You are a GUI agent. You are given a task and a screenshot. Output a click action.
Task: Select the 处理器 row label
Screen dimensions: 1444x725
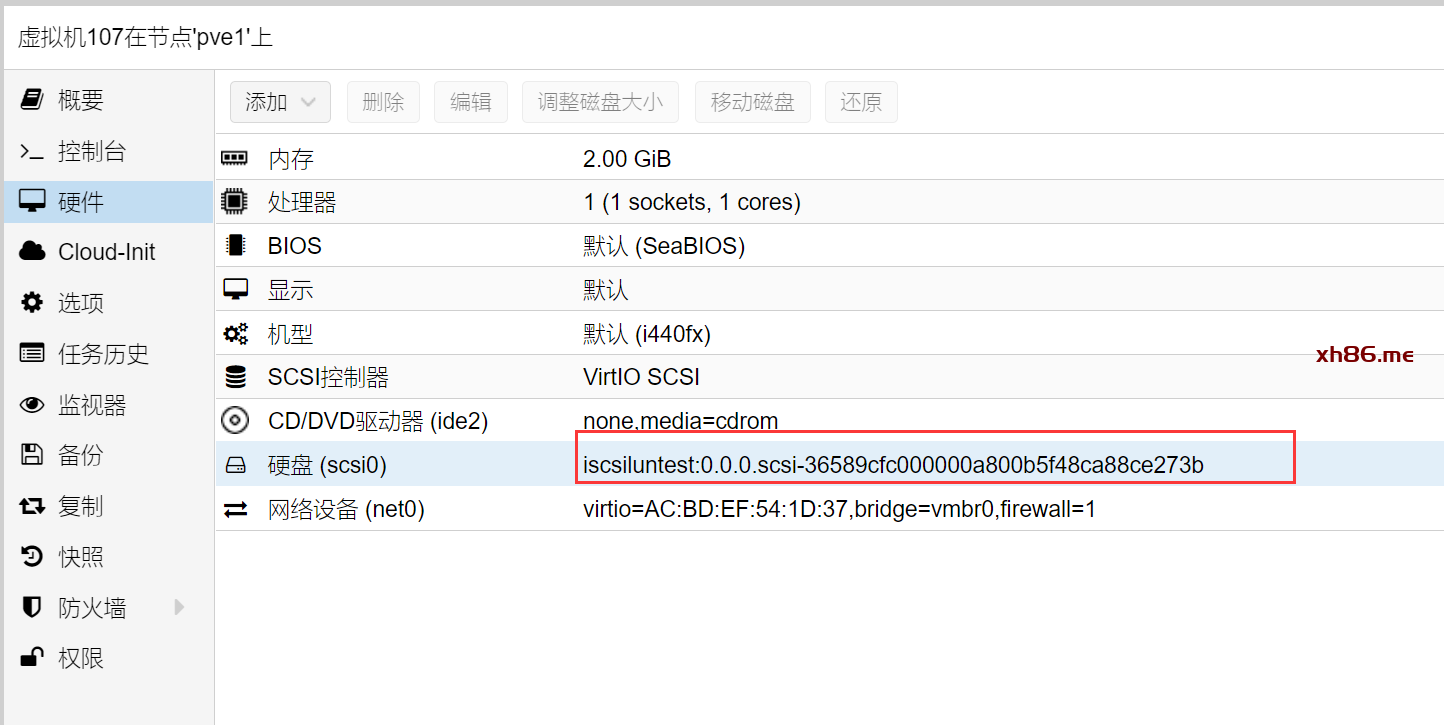pos(302,202)
